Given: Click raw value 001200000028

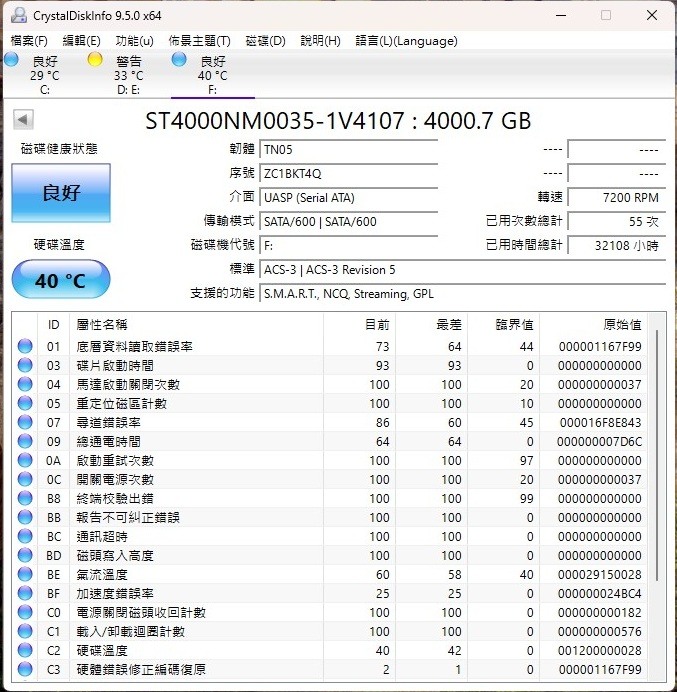Looking at the screenshot, I should pyautogui.click(x=599, y=650).
